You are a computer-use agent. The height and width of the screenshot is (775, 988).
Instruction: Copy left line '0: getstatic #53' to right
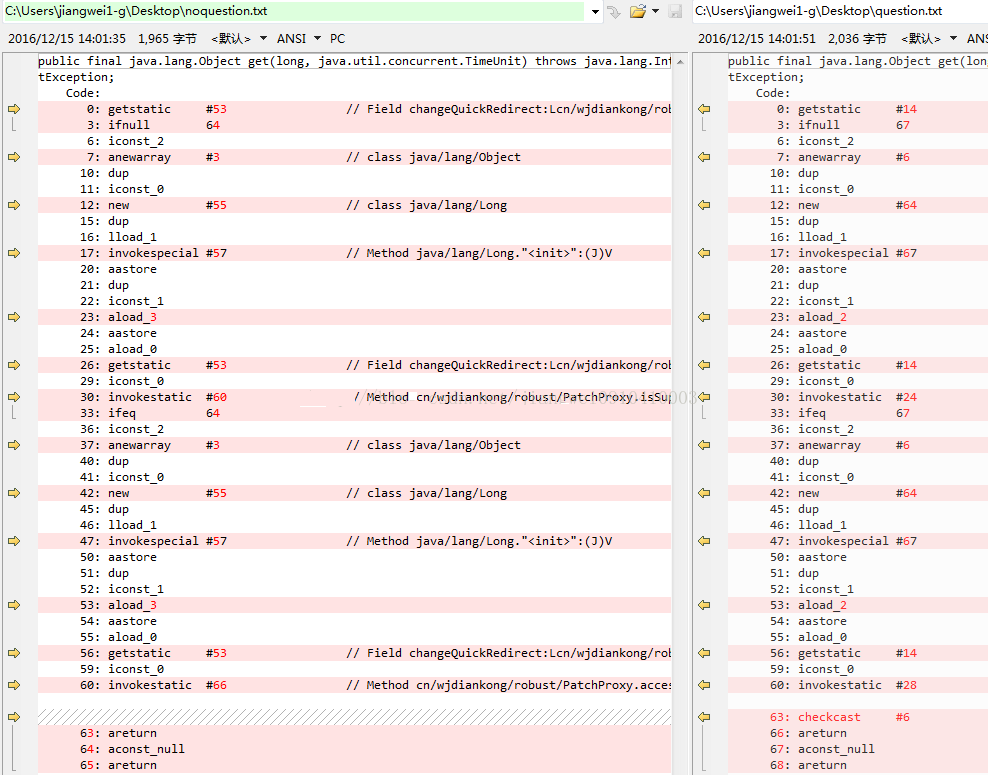pyautogui.click(x=14, y=109)
